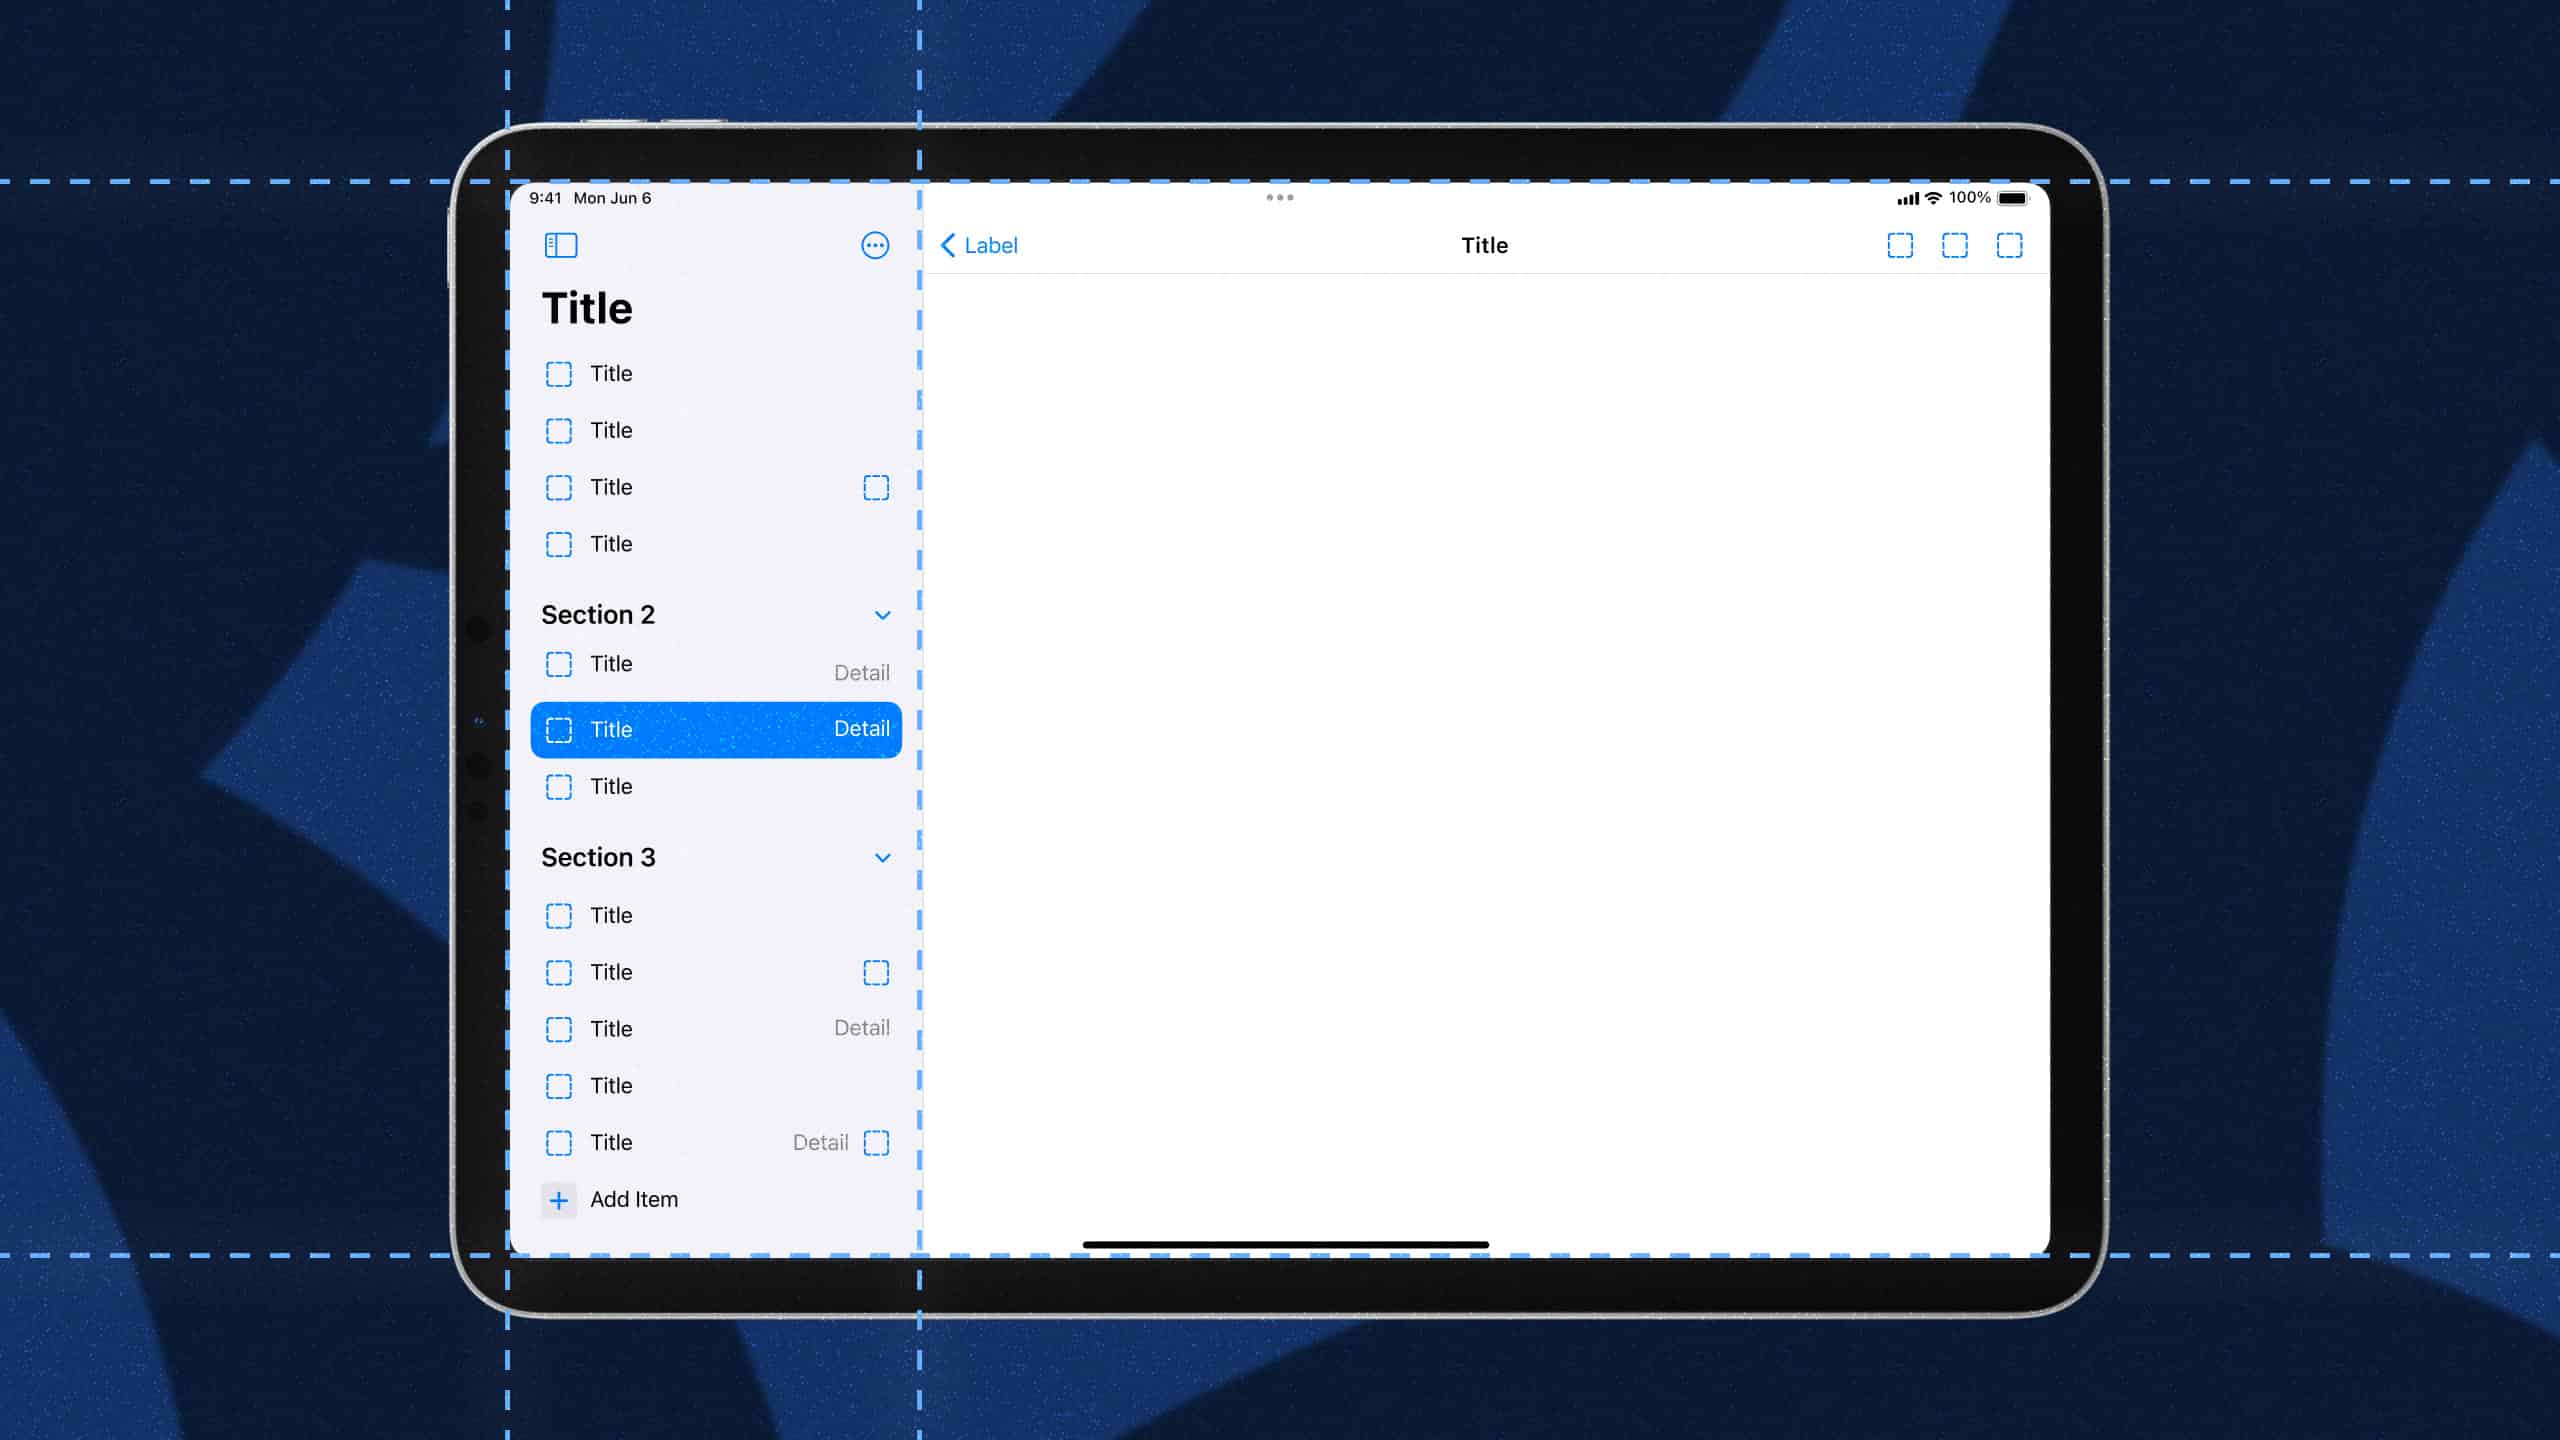
Task: Tap the cellular signal bars in the status bar
Action: pyautogui.click(x=1908, y=199)
